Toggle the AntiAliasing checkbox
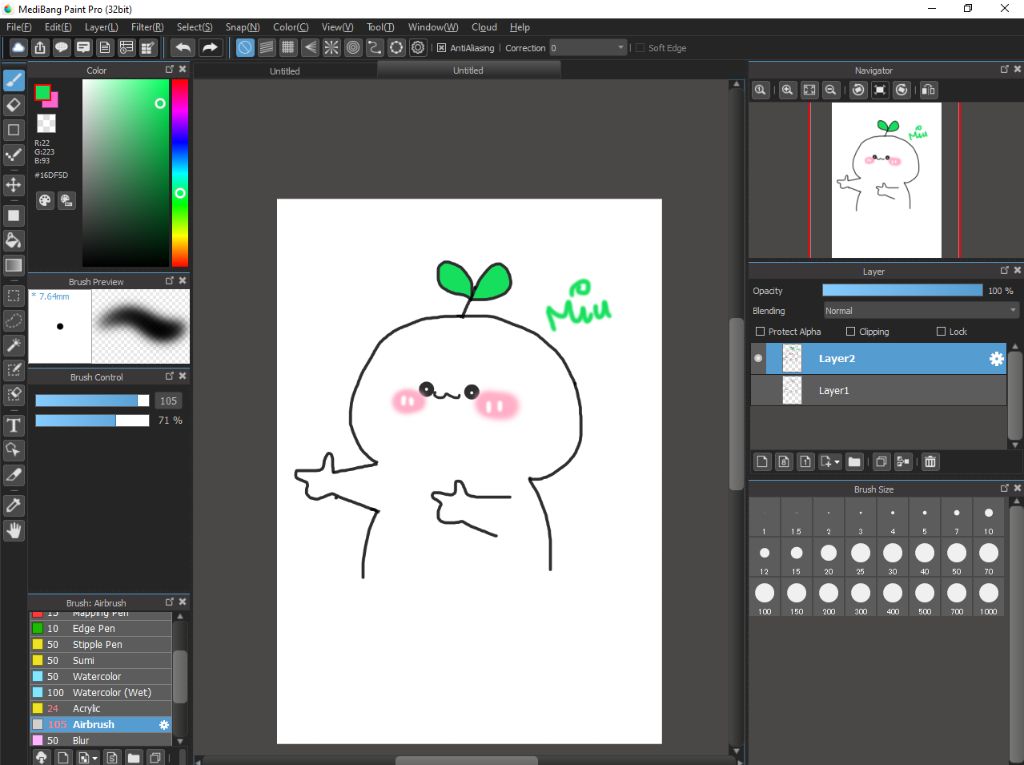Image resolution: width=1024 pixels, height=765 pixels. [x=441, y=48]
